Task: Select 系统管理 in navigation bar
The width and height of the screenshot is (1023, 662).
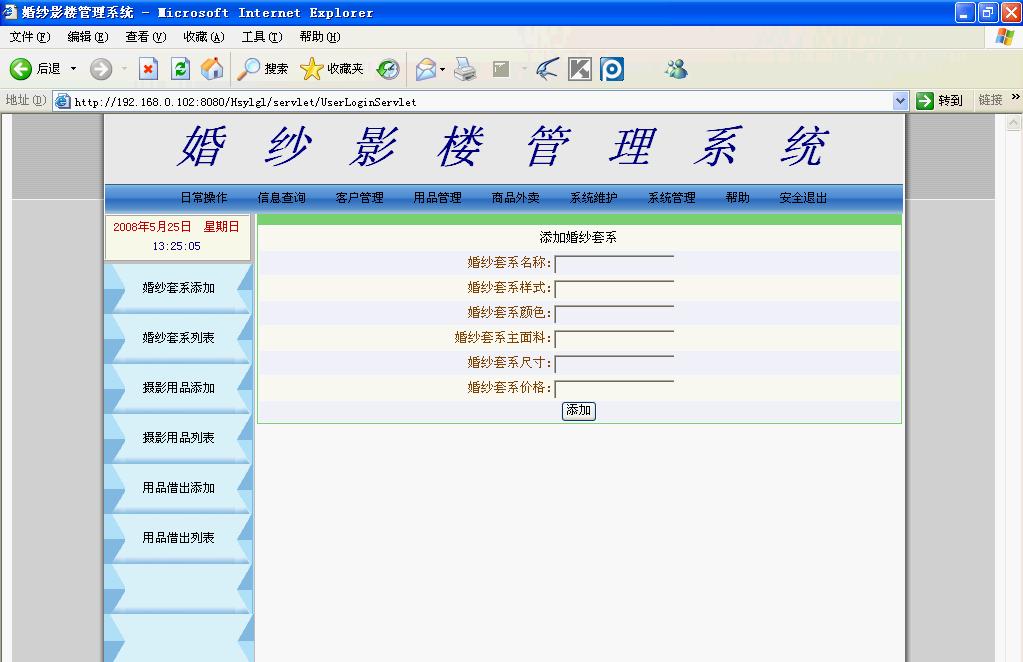Action: [671, 198]
